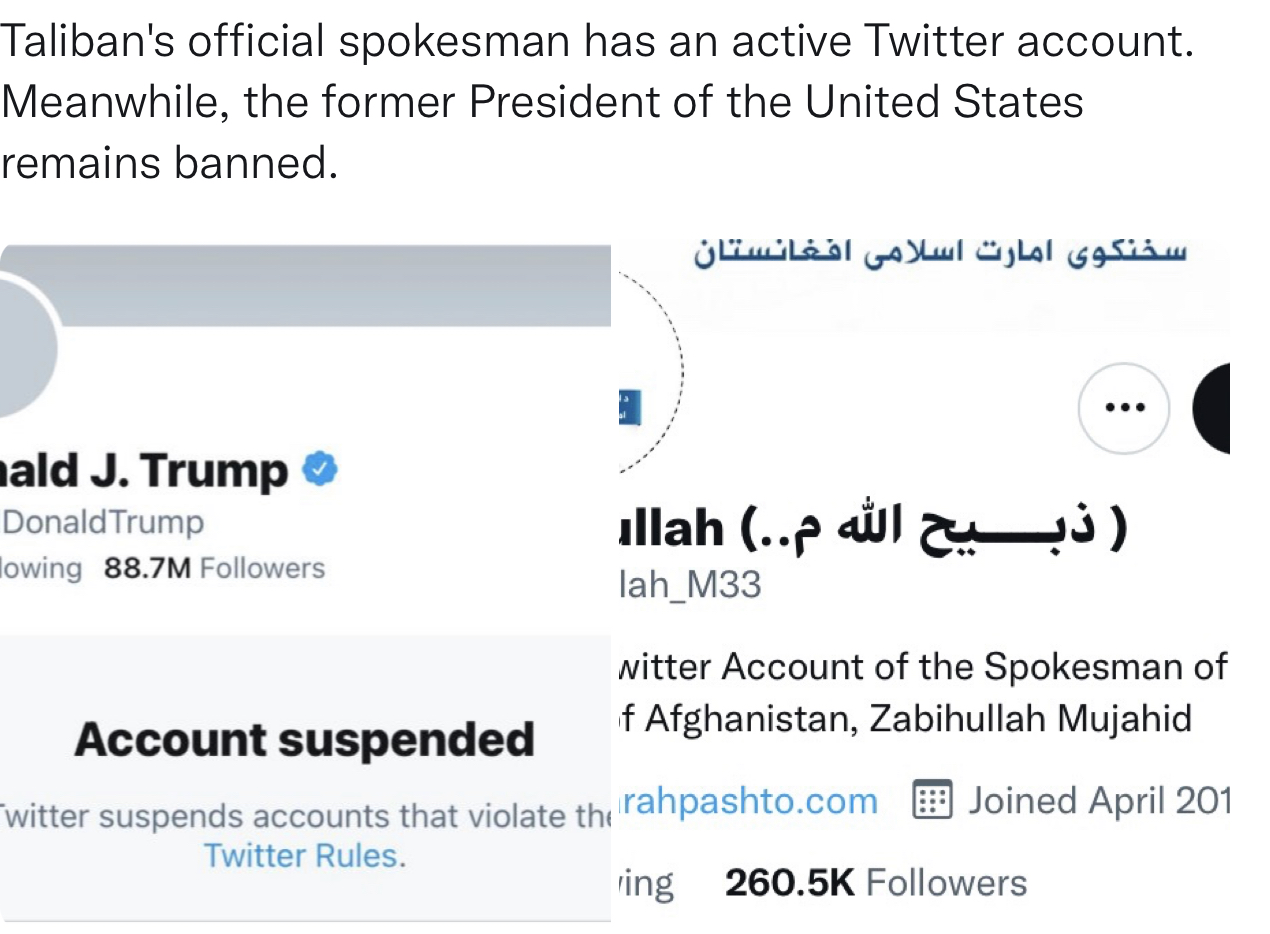Viewport: 1270px width, 934px height.
Task: Open the three-dots more options button
Action: point(1124,408)
